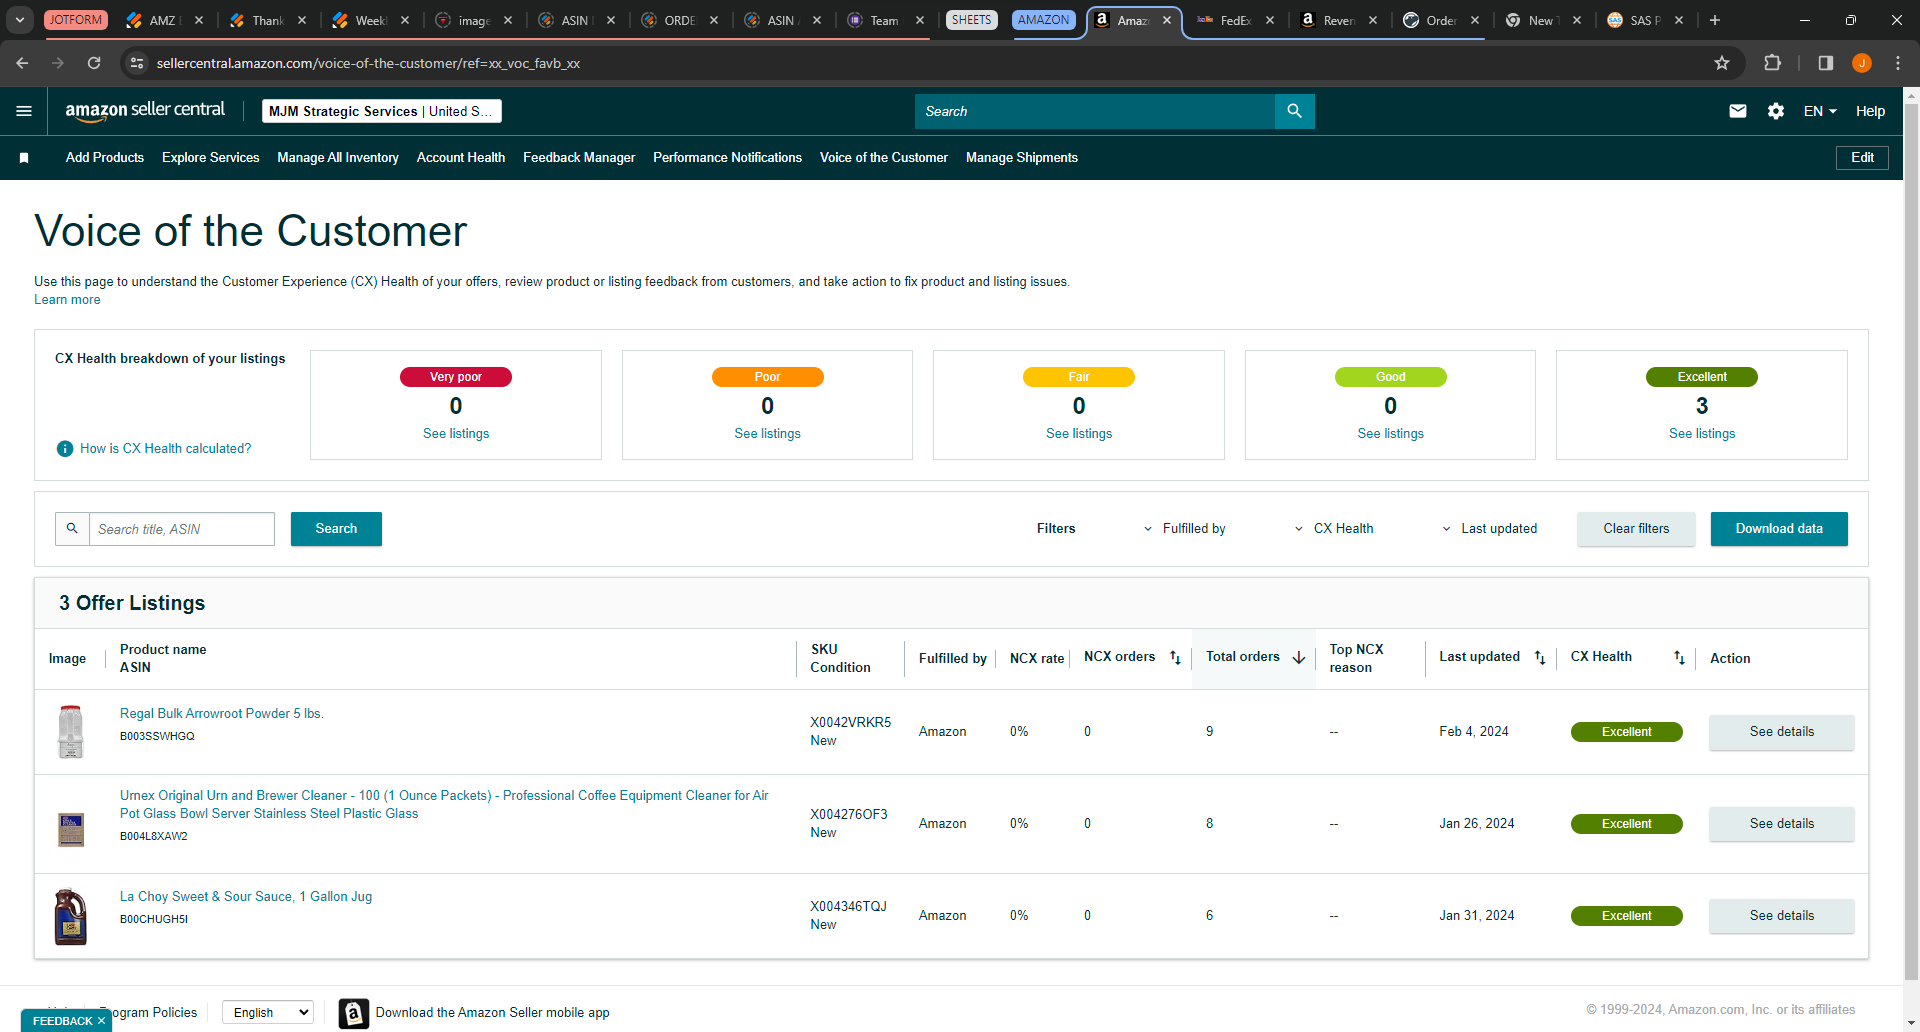Image resolution: width=1920 pixels, height=1032 pixels.
Task: Bookmark this page with the star icon
Action: (x=1722, y=63)
